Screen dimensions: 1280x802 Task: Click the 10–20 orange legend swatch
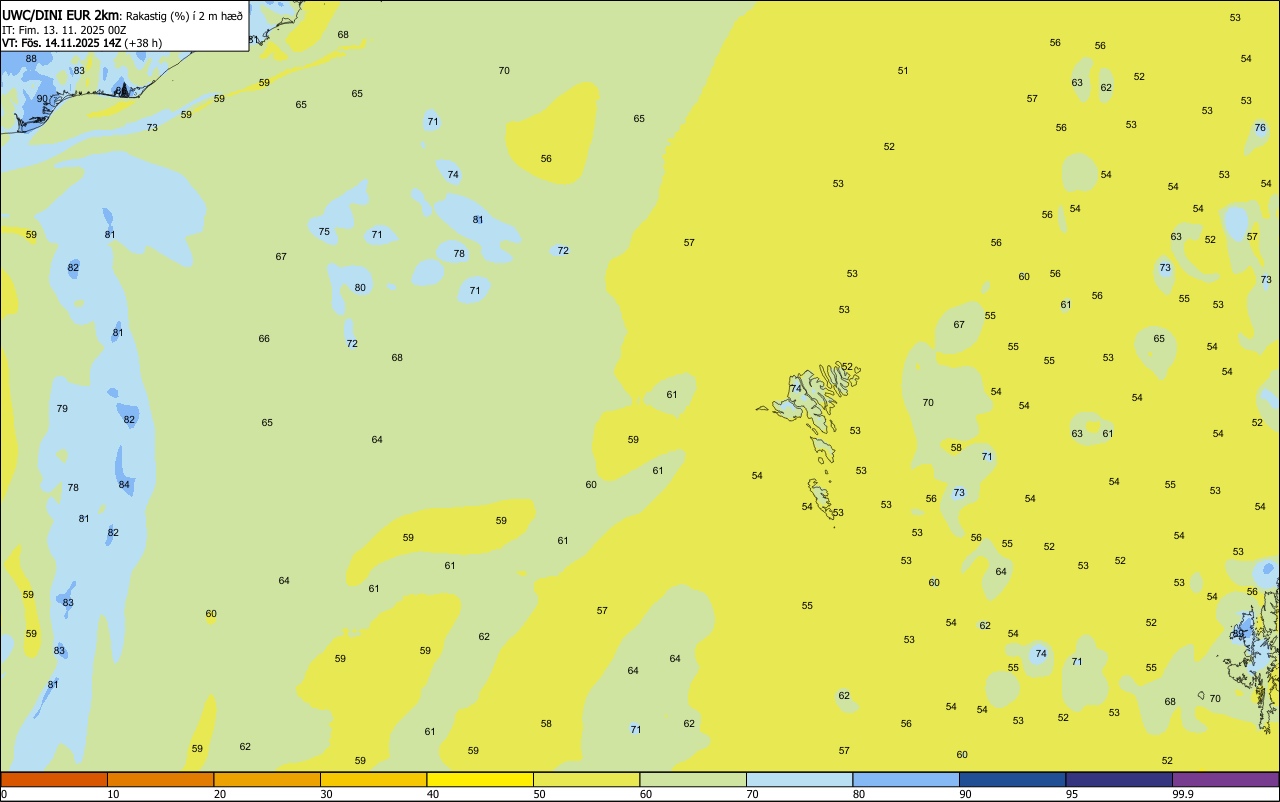pos(160,779)
